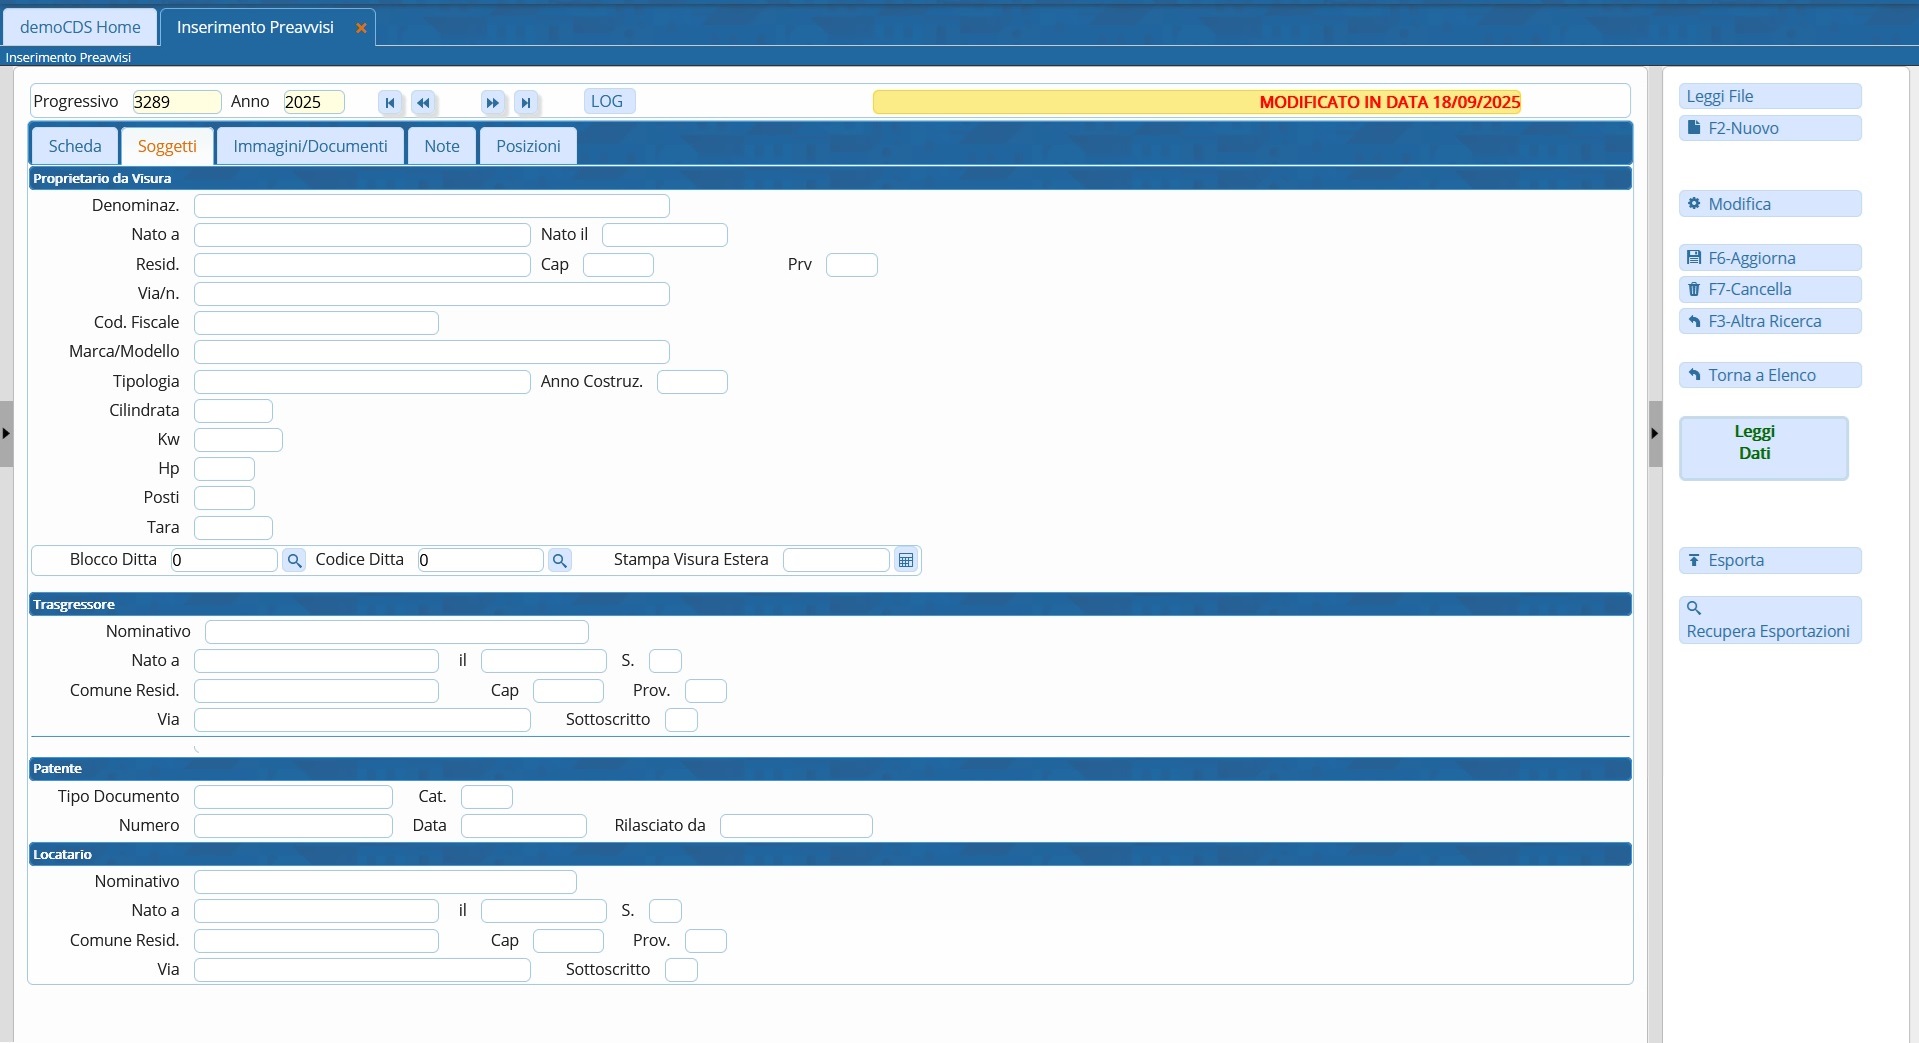Open the Scheda tab
The image size is (1919, 1043).
click(x=75, y=146)
